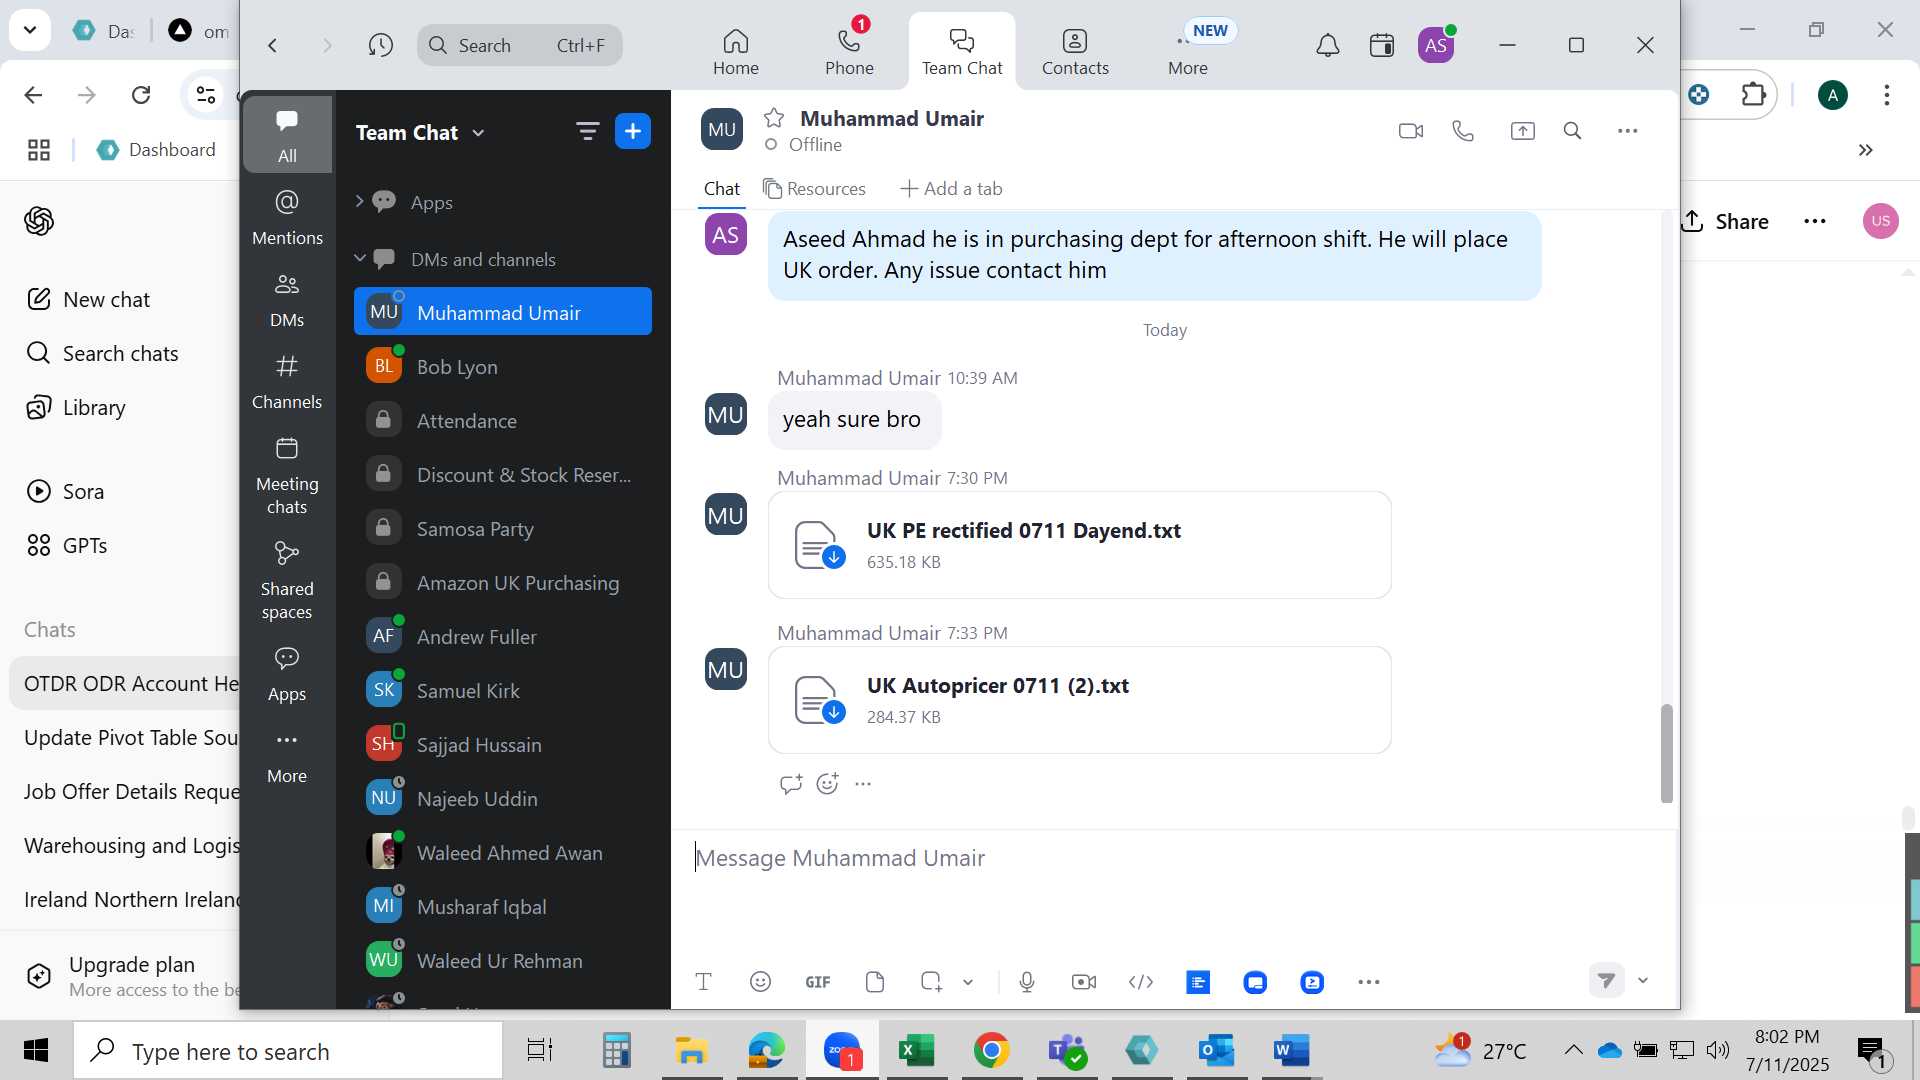Open the history clock icon
The image size is (1920, 1080).
point(380,45)
